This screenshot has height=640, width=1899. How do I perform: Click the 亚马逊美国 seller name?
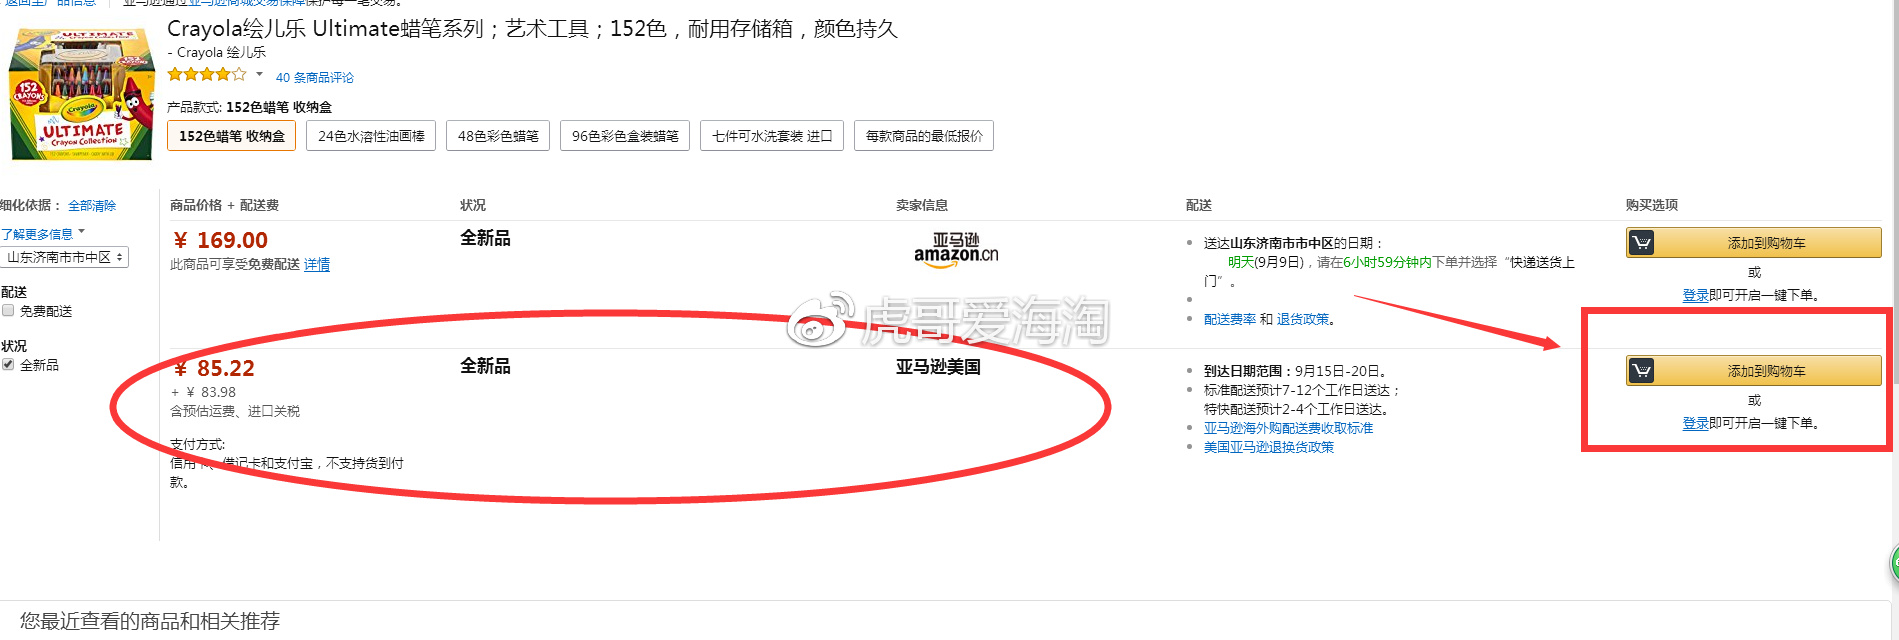pos(938,367)
